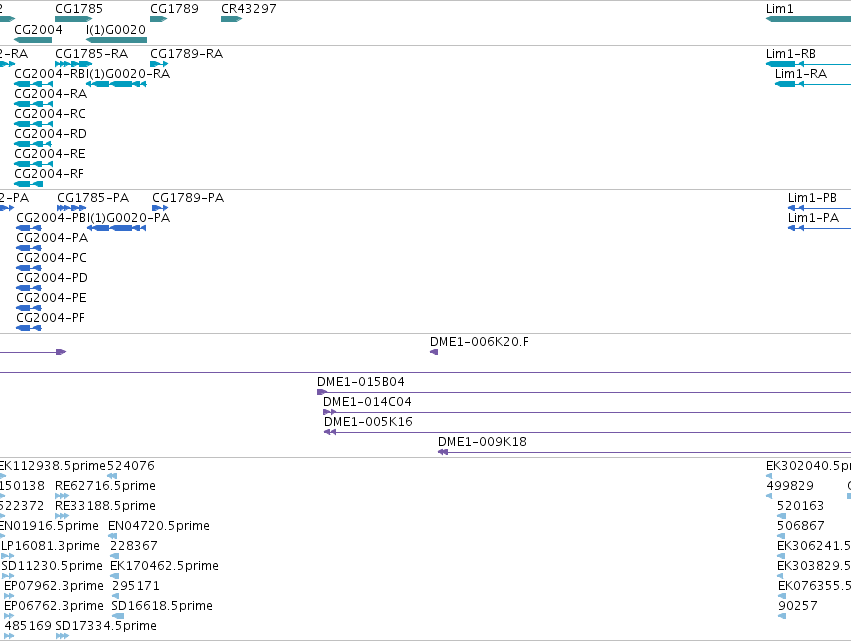This screenshot has width=851, height=641.
Task: Click the RE62716.5prime EST label
Action: pos(105,486)
